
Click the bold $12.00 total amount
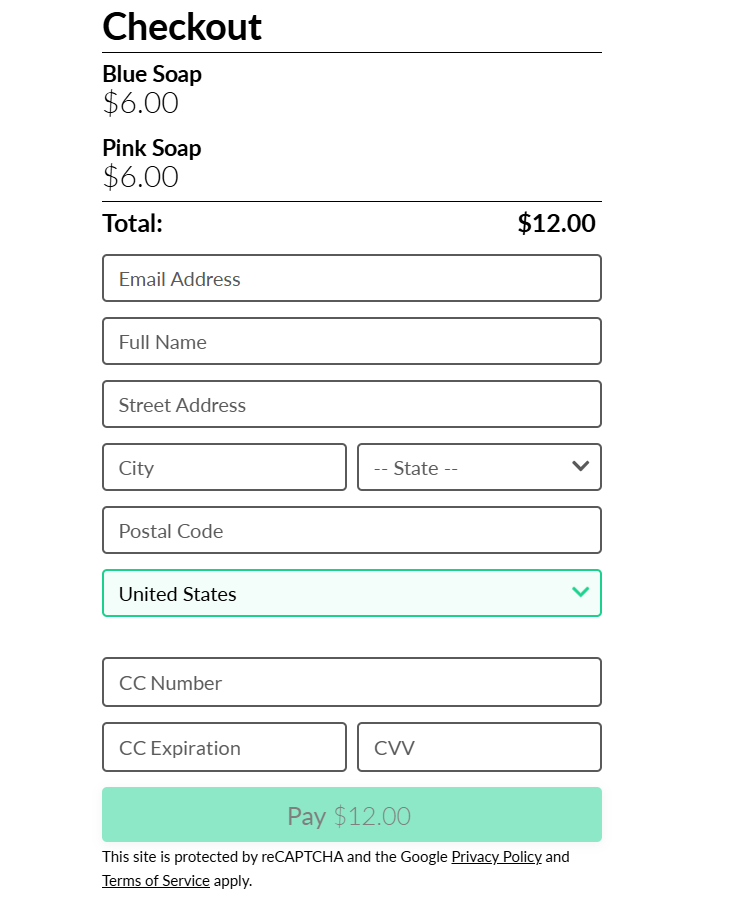556,223
